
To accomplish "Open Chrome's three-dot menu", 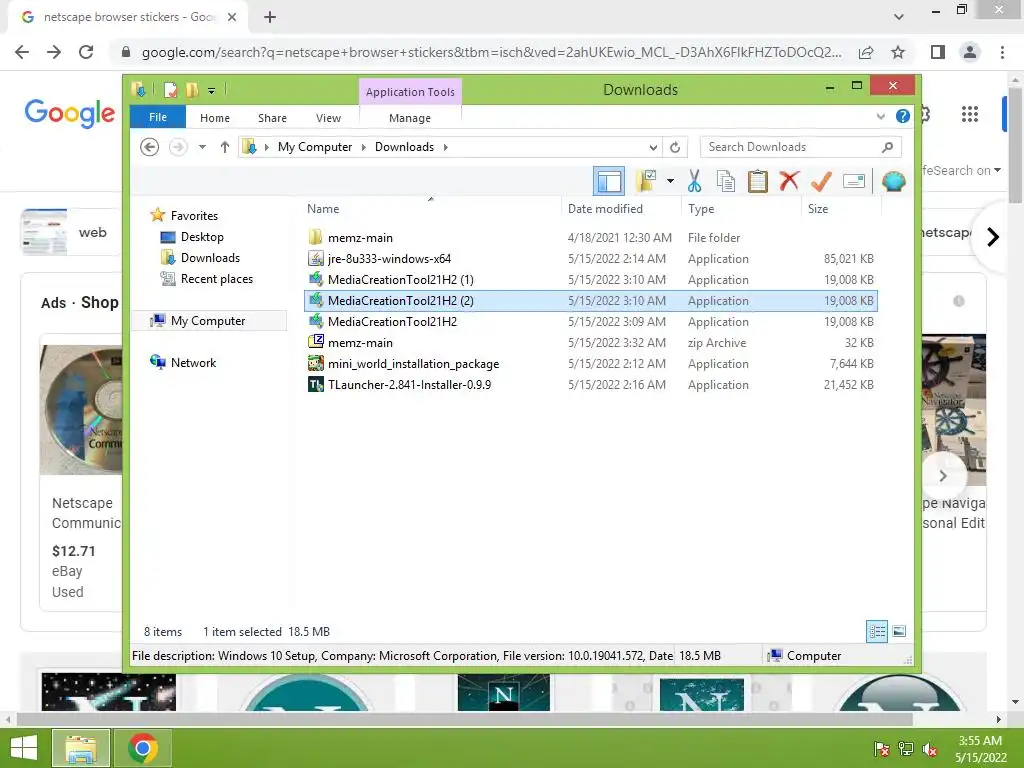I will click(1002, 52).
